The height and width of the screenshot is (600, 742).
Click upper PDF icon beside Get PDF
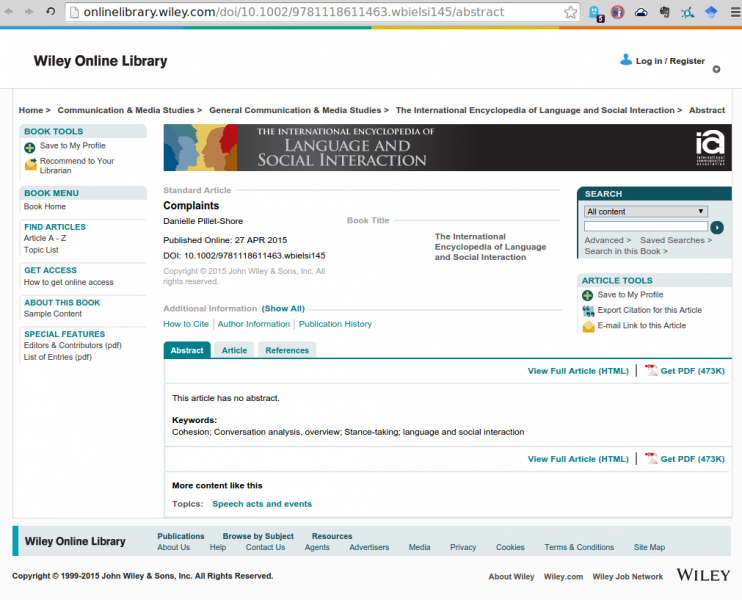pos(651,370)
